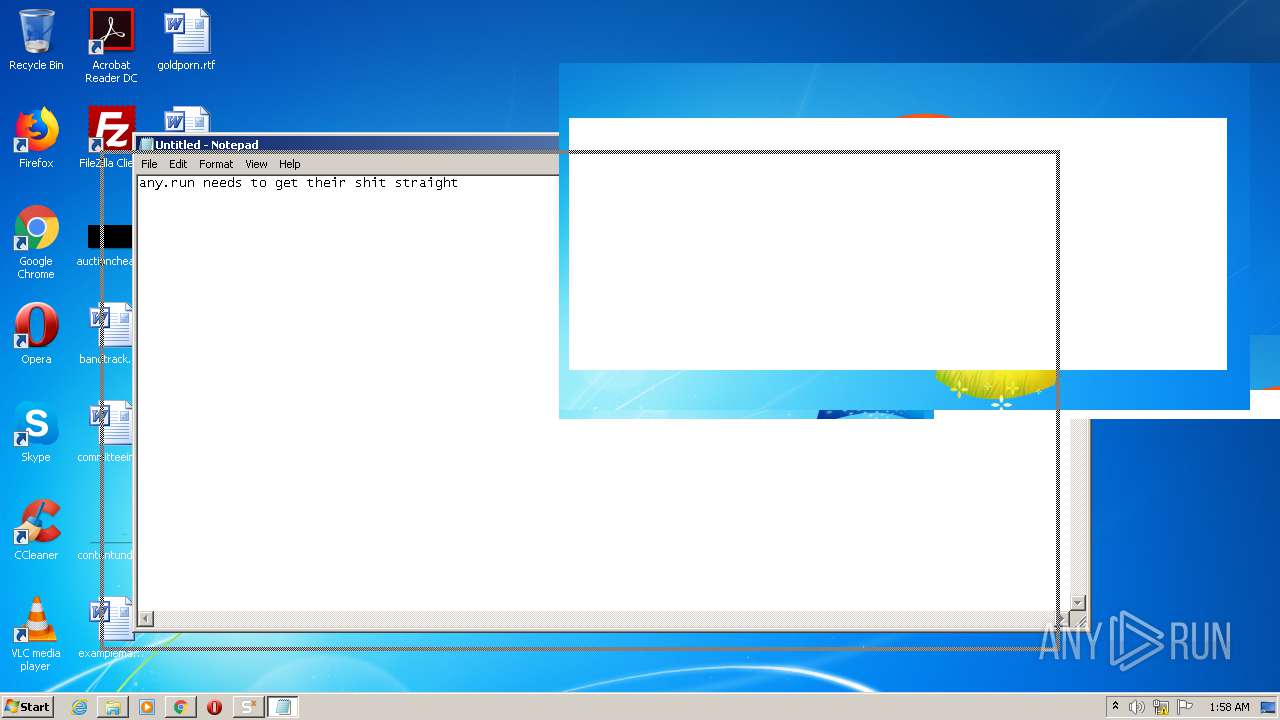Select Acrobat Reader DC desktop icon
This screenshot has height=720, width=1280.
(111, 46)
